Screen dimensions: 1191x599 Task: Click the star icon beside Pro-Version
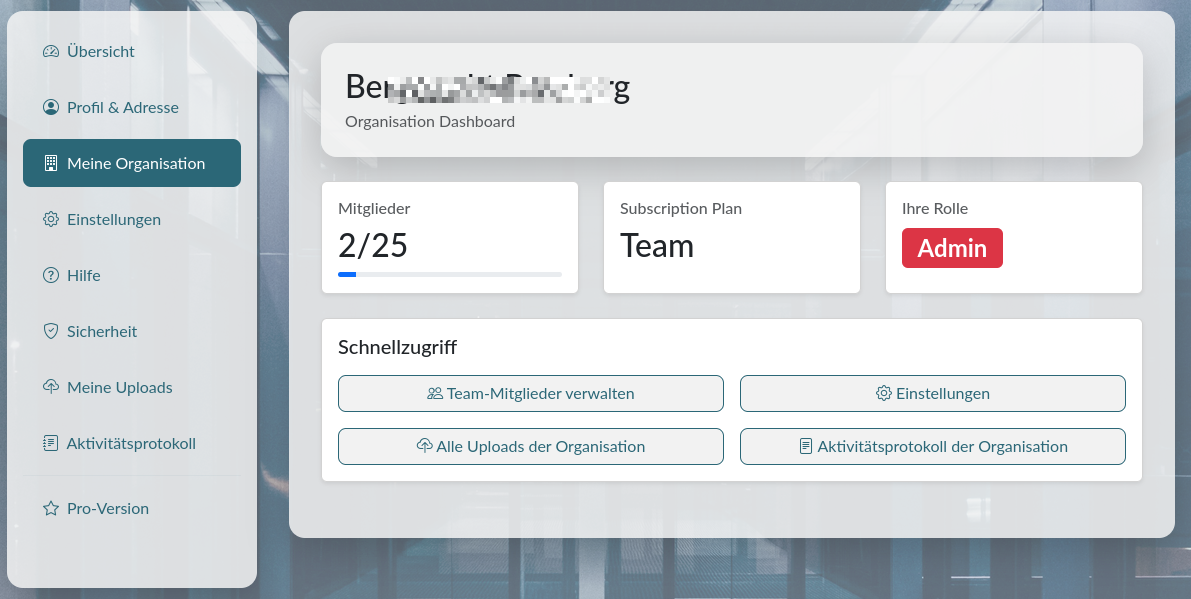(x=51, y=509)
